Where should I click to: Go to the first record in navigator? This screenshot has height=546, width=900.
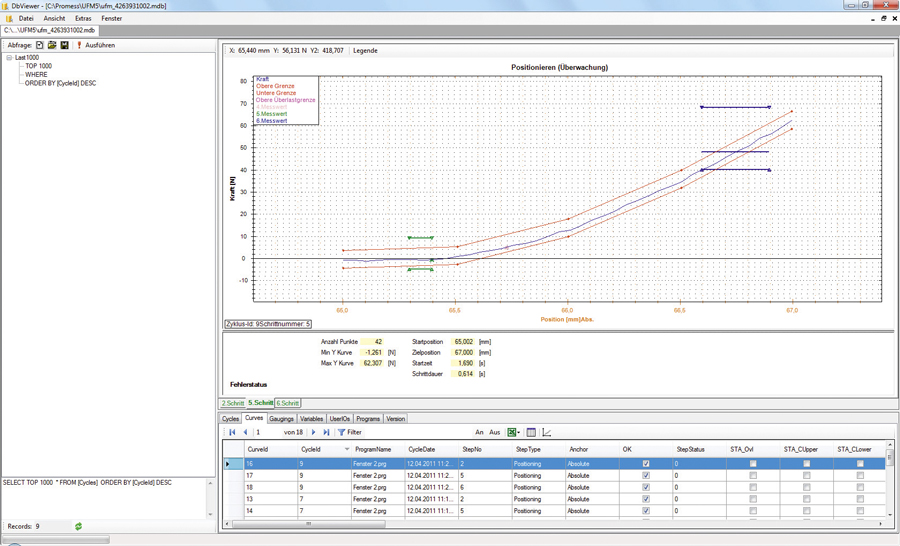232,433
